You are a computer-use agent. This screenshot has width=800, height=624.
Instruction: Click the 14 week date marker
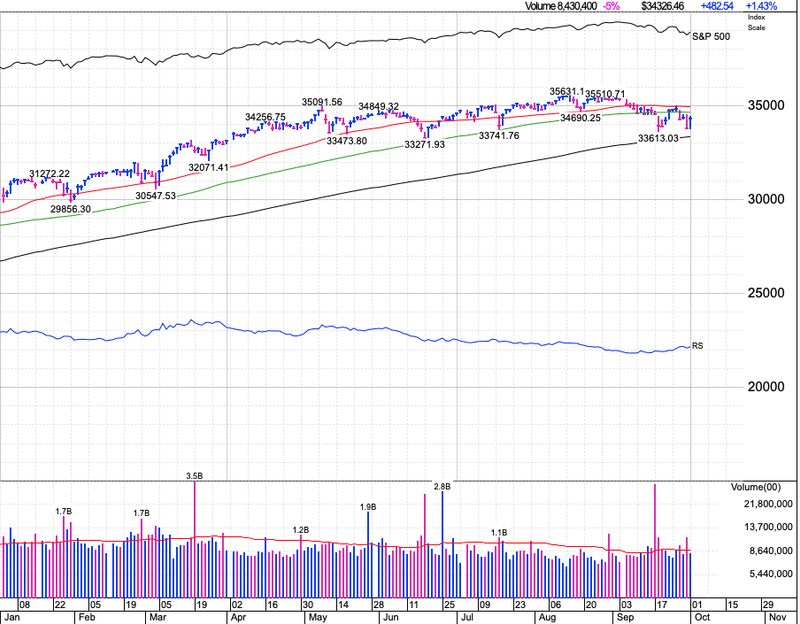tap(343, 605)
